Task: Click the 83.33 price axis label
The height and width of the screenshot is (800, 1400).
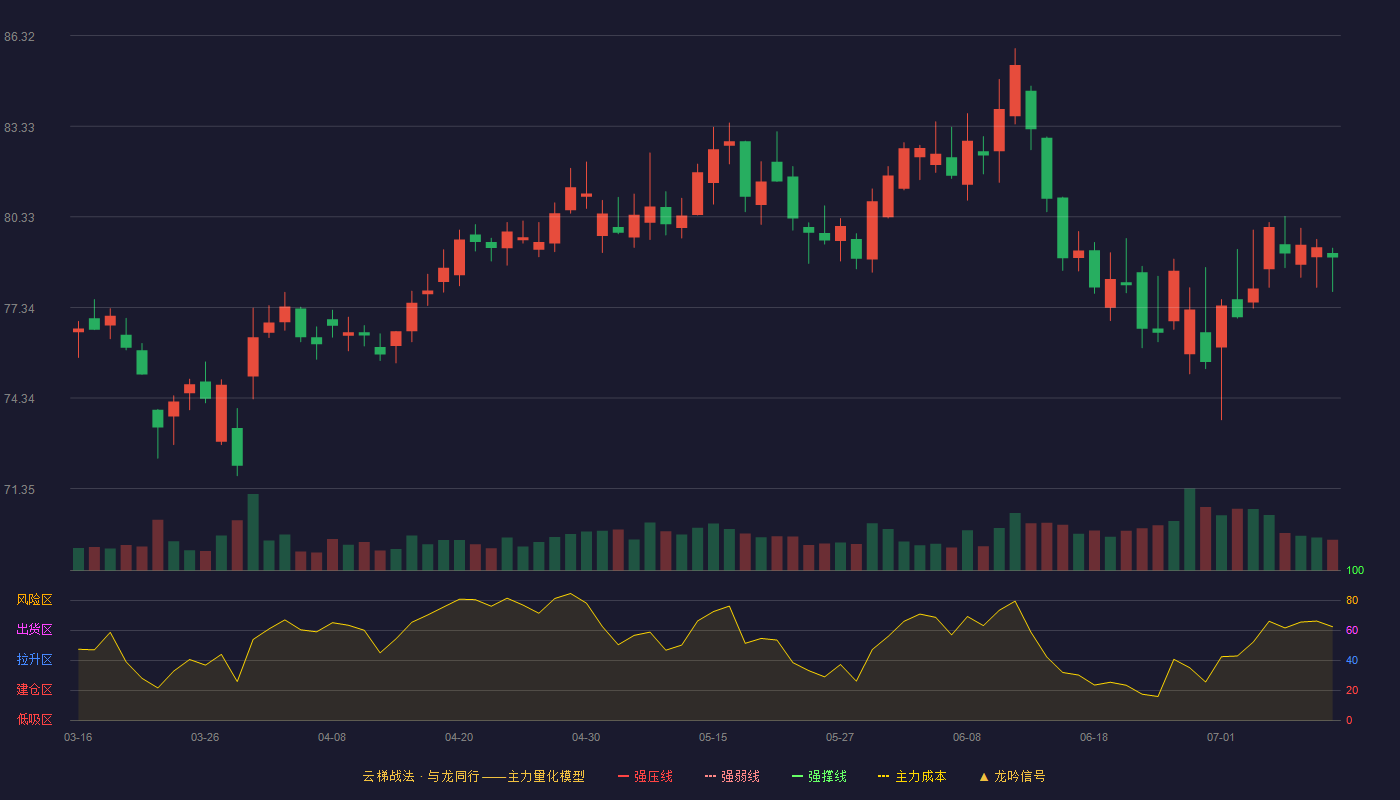Action: click(19, 127)
